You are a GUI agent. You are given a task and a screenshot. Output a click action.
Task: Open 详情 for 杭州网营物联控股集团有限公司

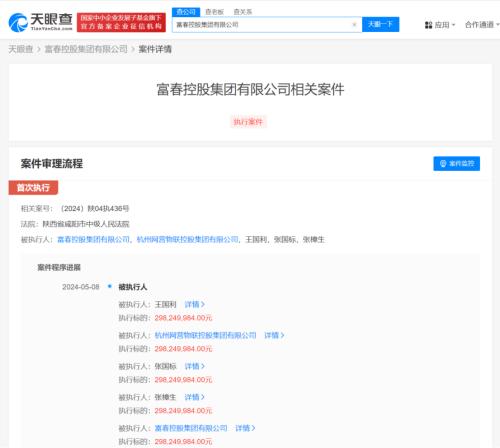click(274, 335)
